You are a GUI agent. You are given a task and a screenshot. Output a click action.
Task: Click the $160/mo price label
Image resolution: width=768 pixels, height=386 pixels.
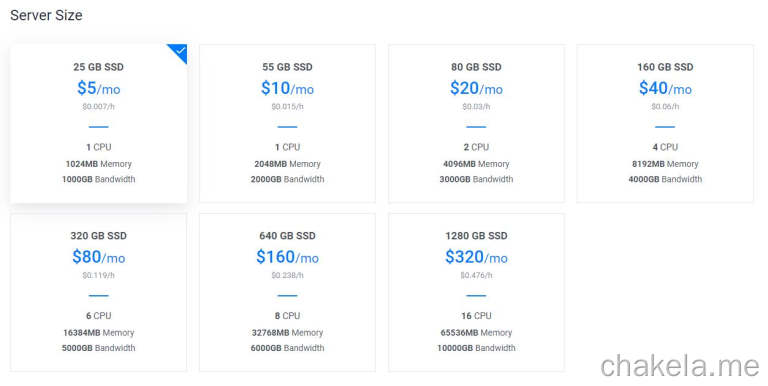tap(288, 257)
